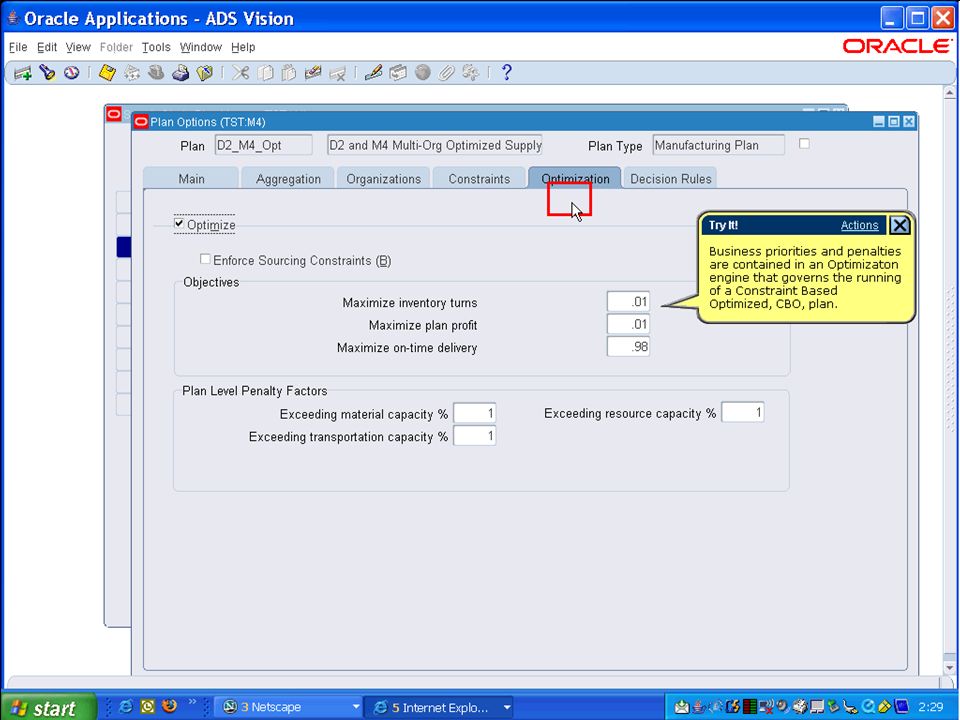Switch to 3 Netscape taskbar button
Screen dimensions: 960x720
tap(289, 707)
